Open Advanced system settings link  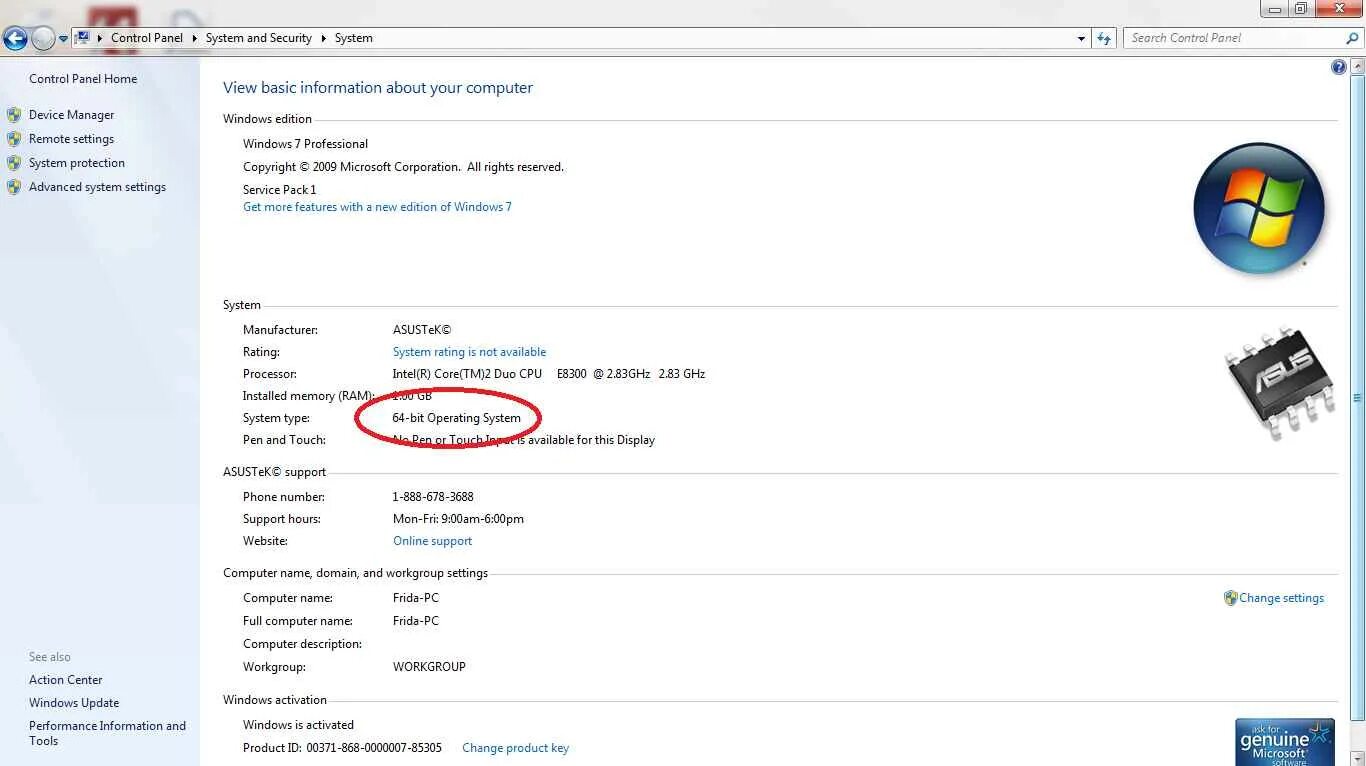[x=97, y=187]
